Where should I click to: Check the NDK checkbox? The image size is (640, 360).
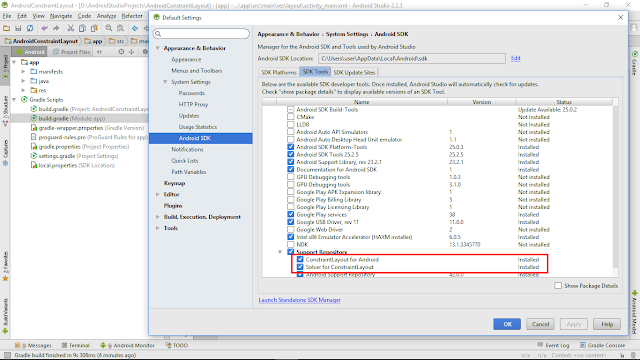[x=291, y=244]
